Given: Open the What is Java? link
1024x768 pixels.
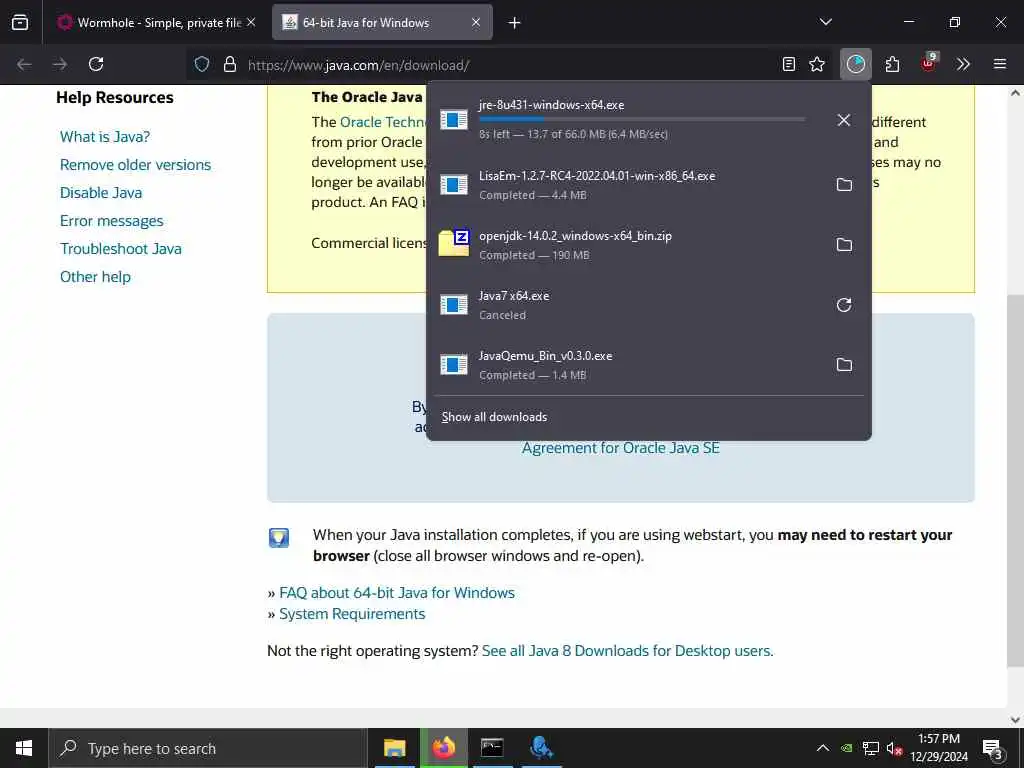Looking at the screenshot, I should (104, 136).
